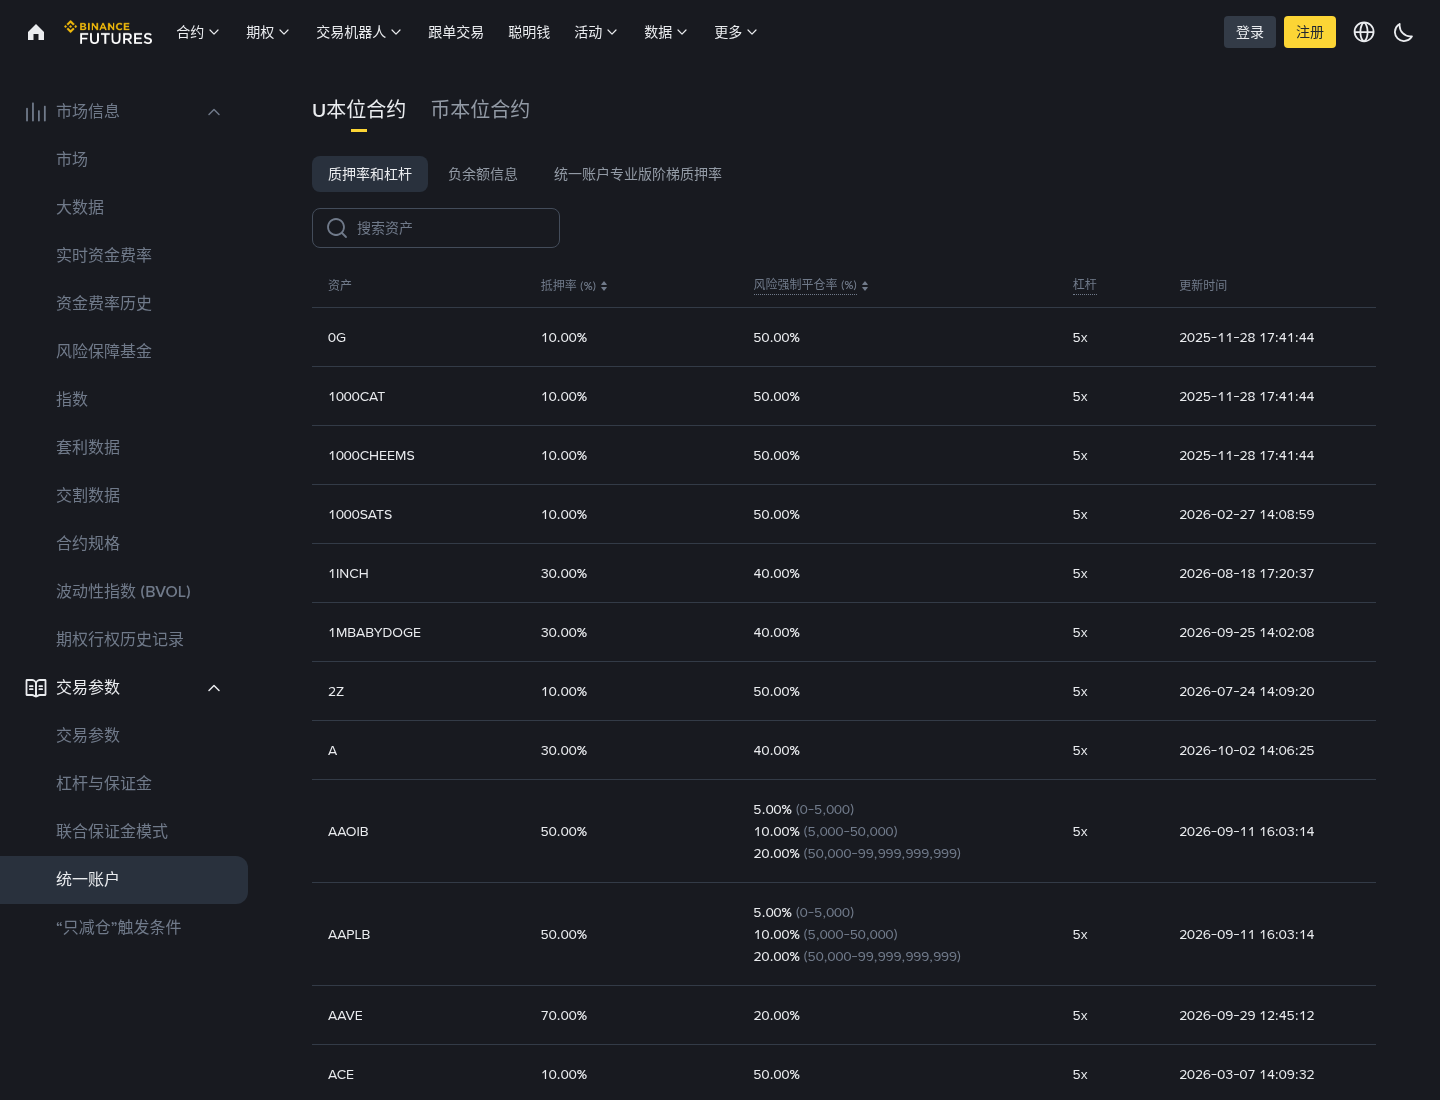The height and width of the screenshot is (1100, 1440).
Task: Sort by 抵押率 column arrows
Action: (604, 286)
